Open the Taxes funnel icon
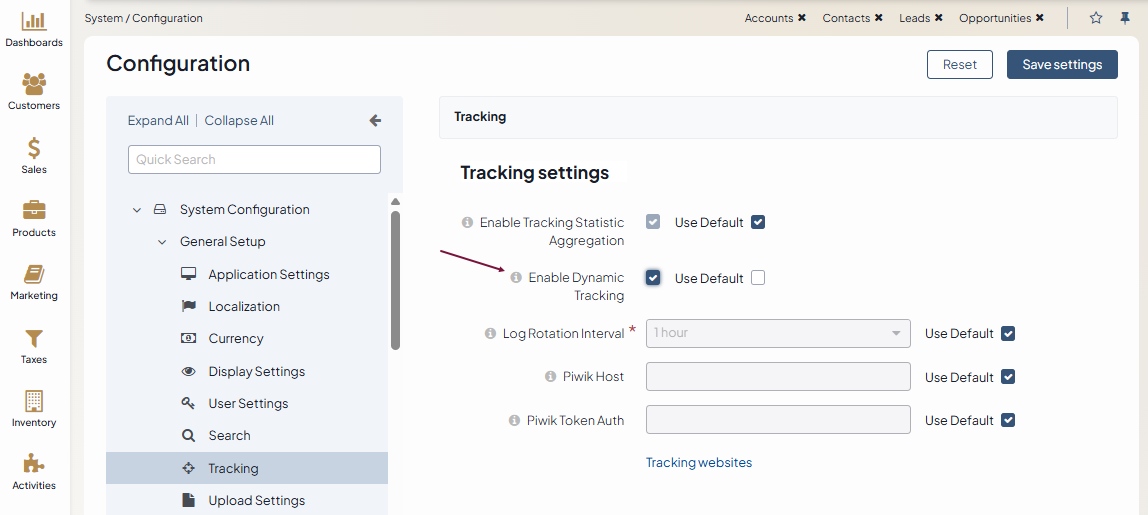 [x=34, y=339]
